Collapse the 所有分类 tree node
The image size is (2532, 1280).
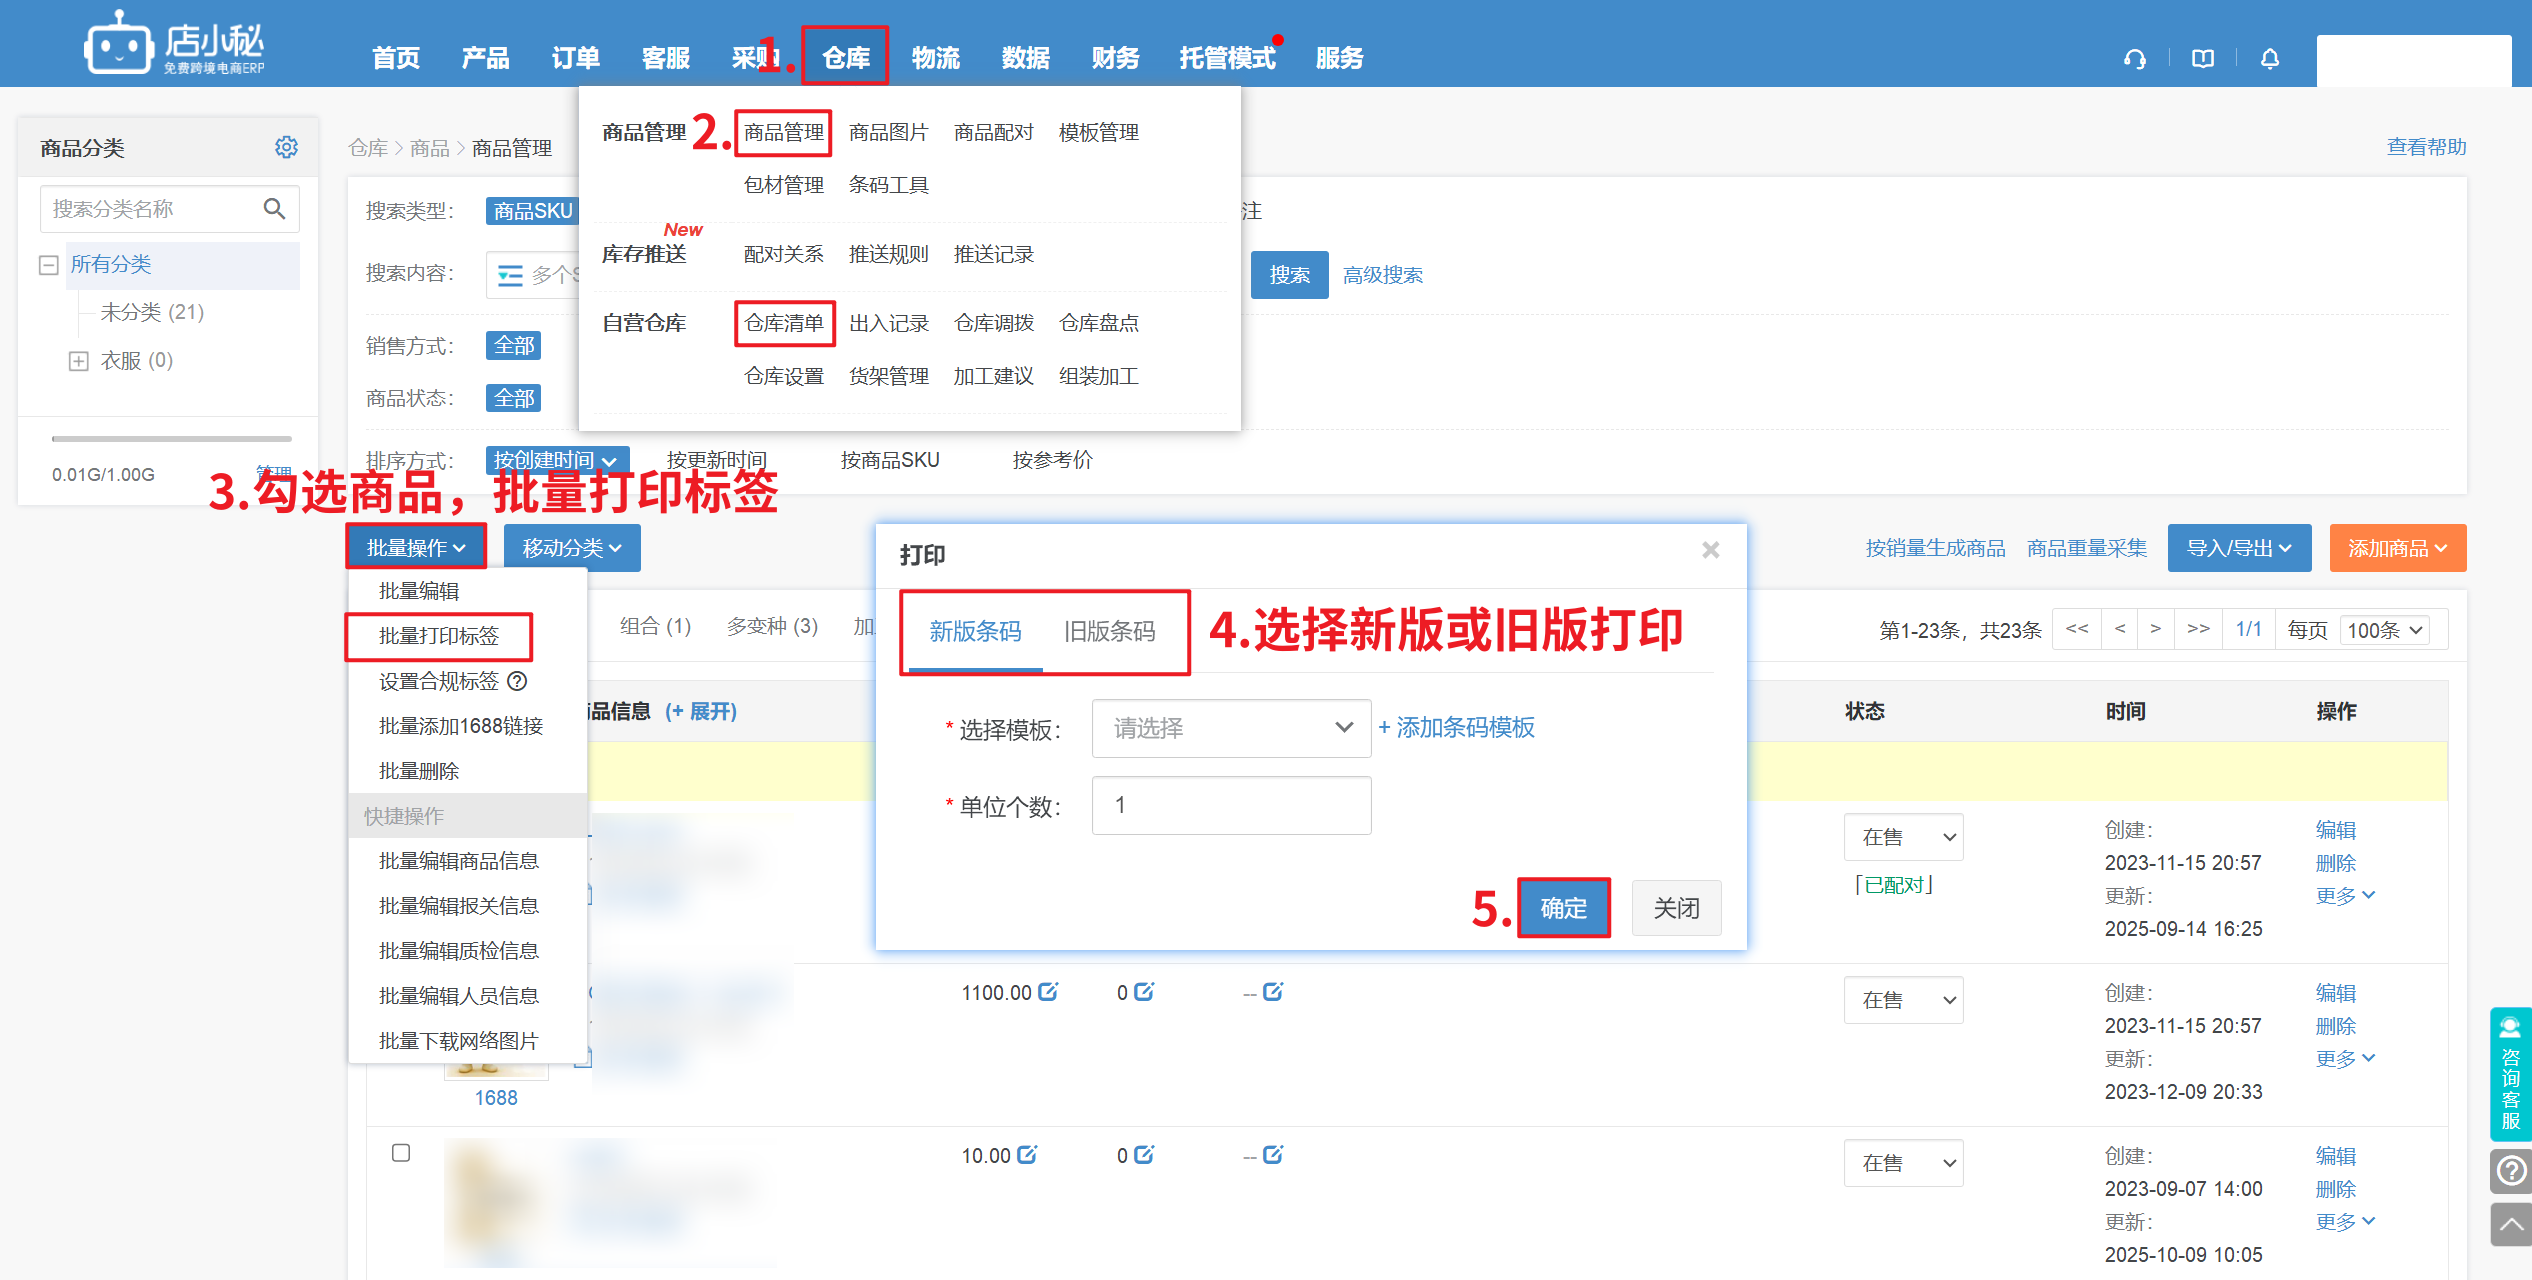pos(48,265)
